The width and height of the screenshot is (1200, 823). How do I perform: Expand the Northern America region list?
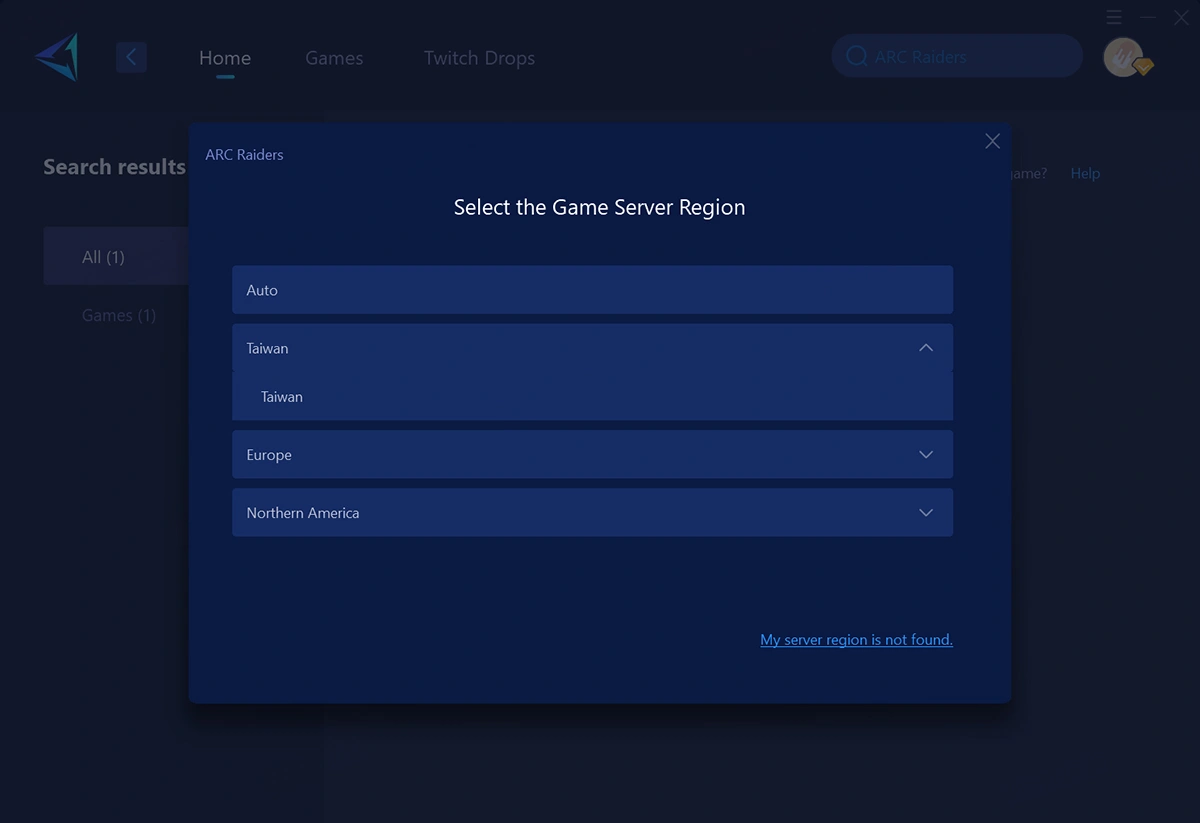point(925,513)
